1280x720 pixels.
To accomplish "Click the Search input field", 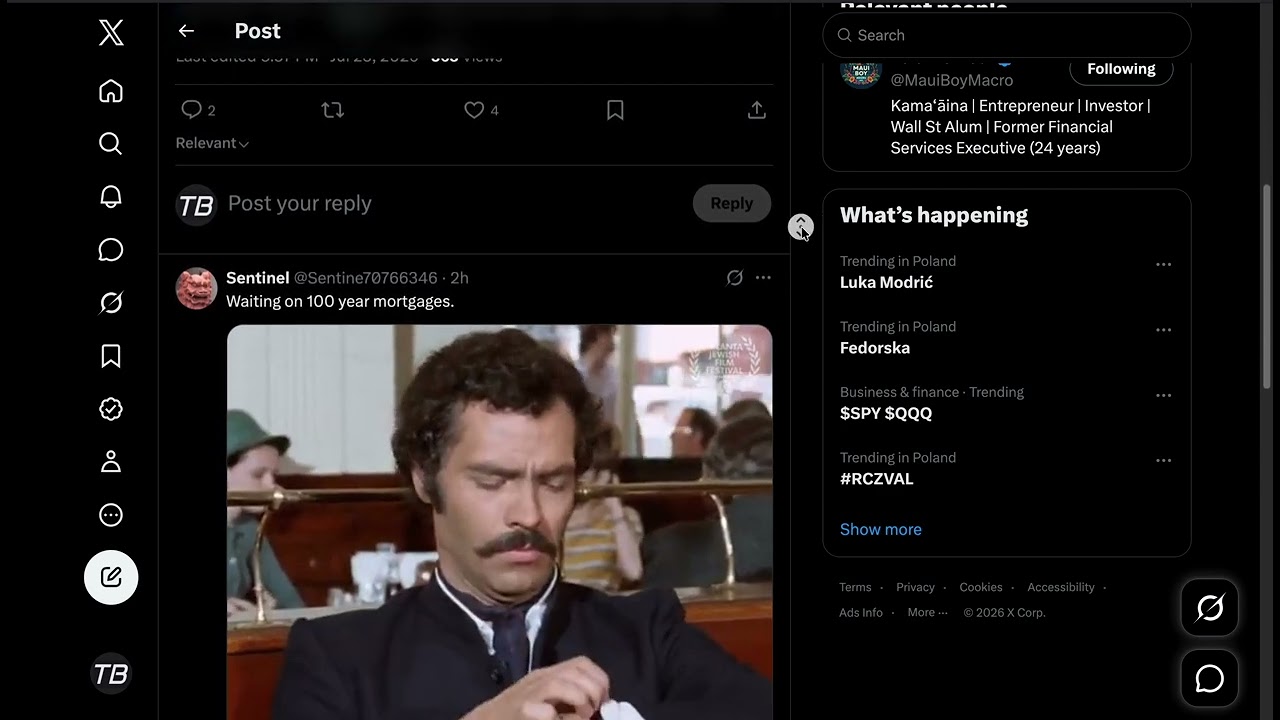I will (x=1007, y=35).
